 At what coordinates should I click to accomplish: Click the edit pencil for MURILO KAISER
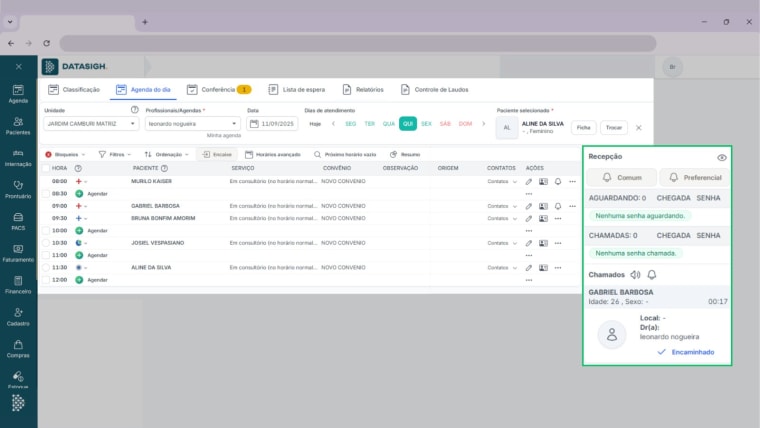[529, 182]
